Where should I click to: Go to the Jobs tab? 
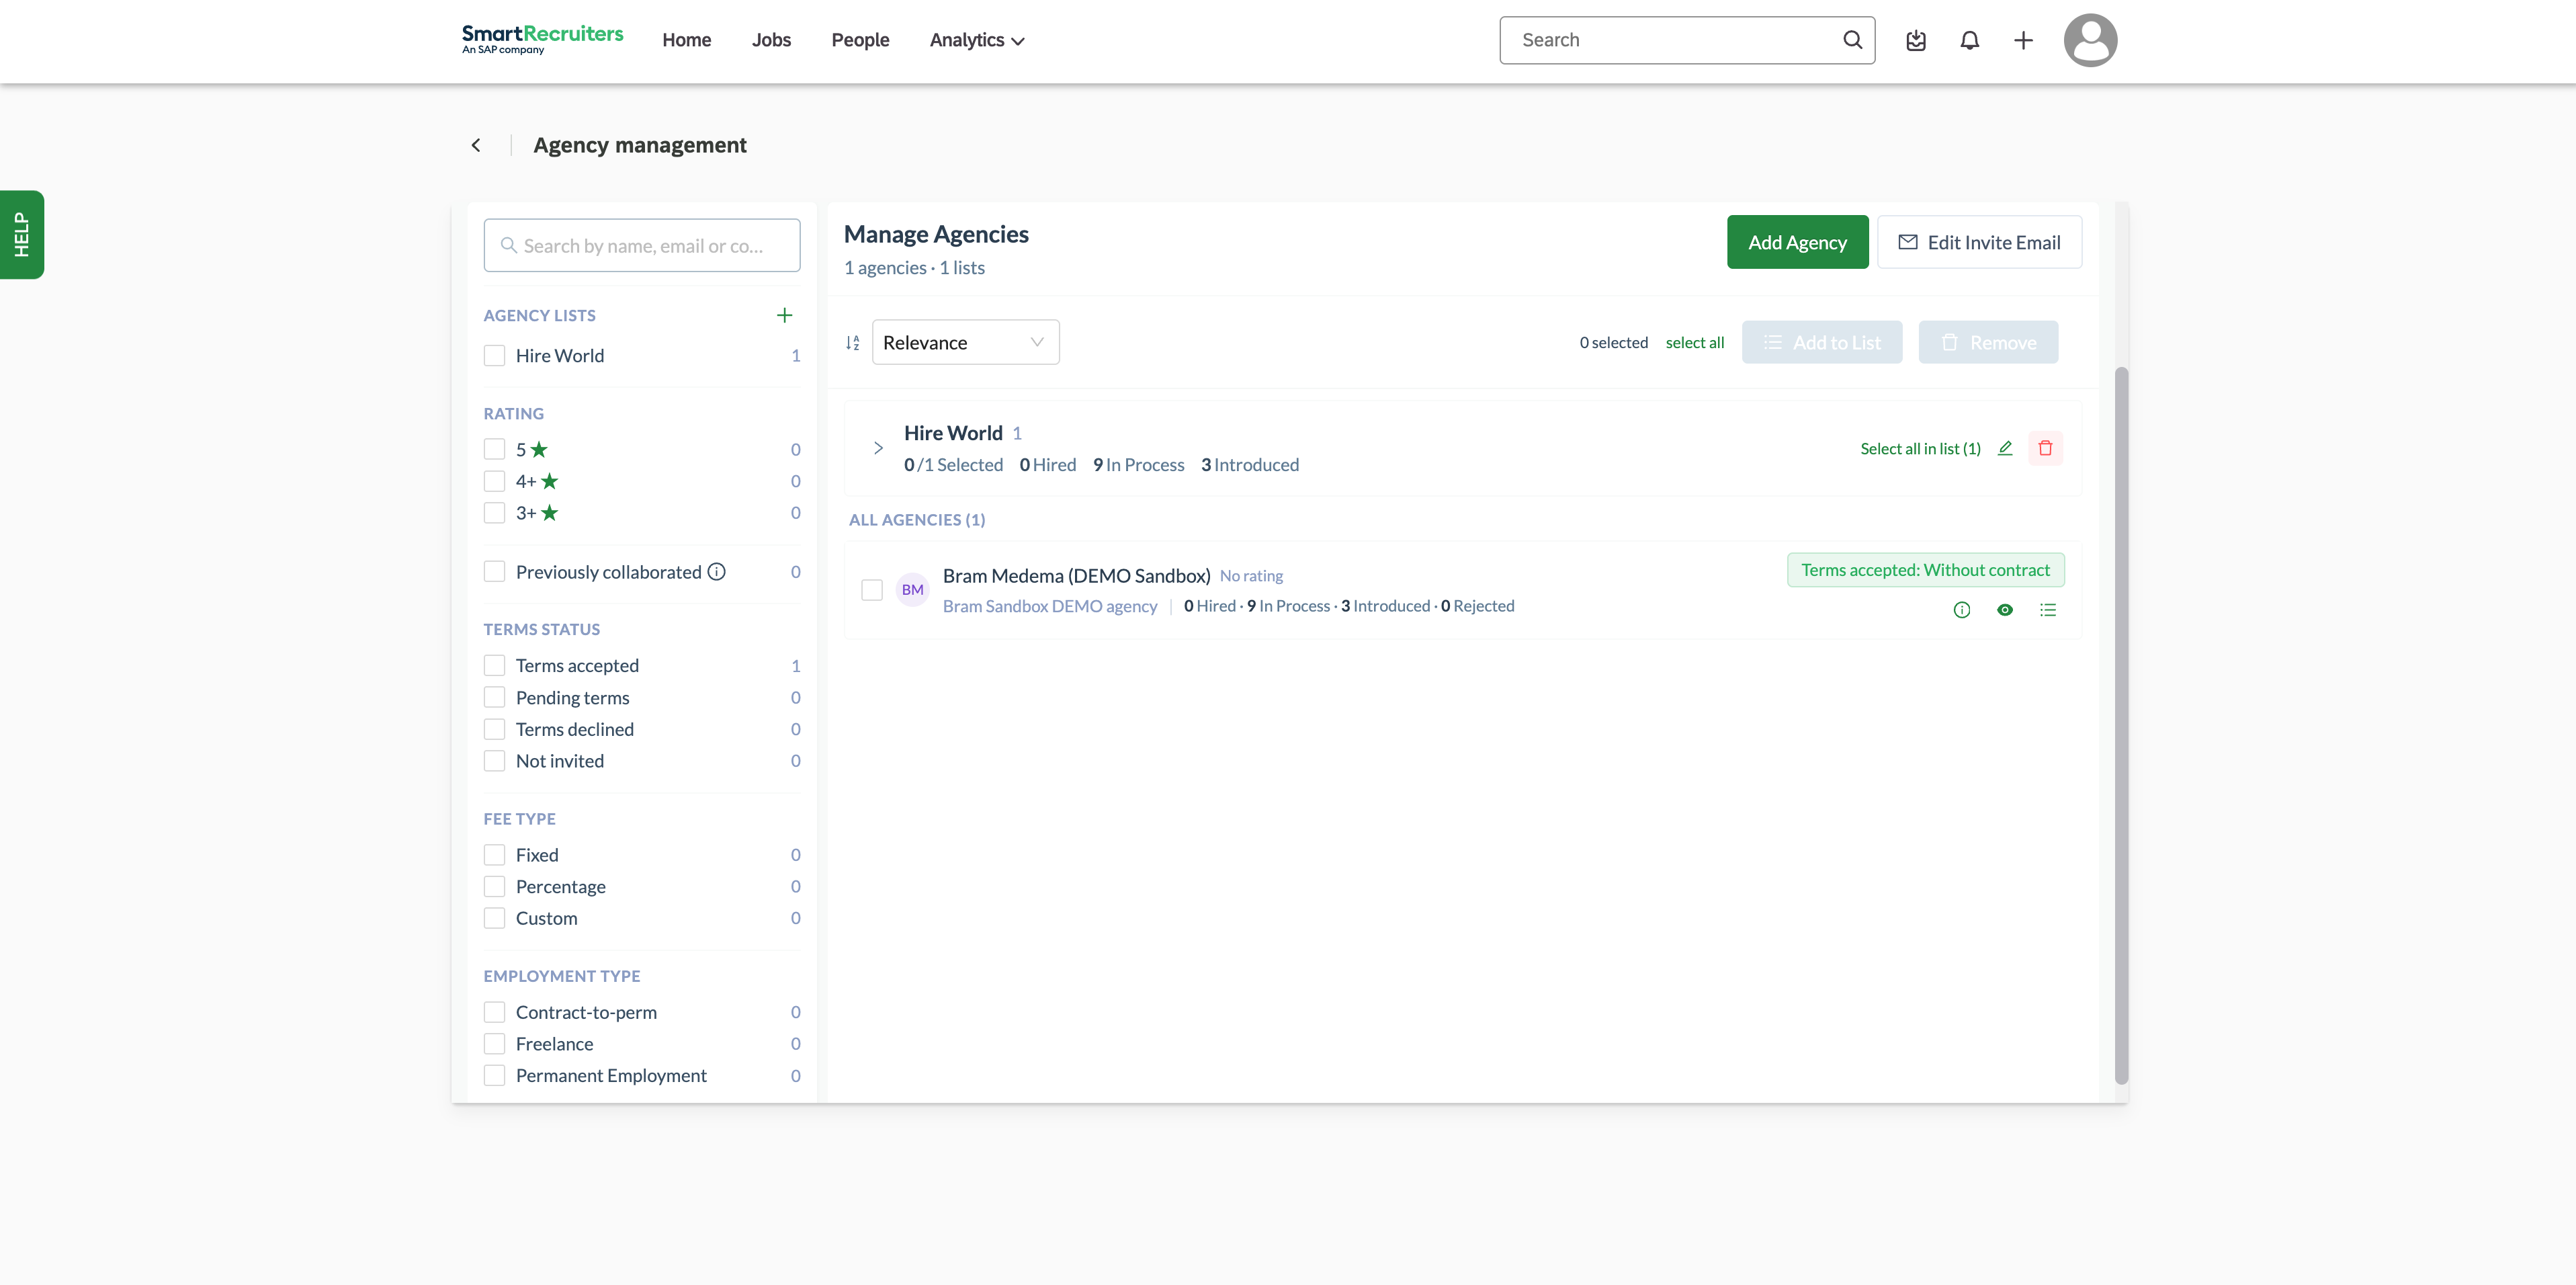pos(771,40)
